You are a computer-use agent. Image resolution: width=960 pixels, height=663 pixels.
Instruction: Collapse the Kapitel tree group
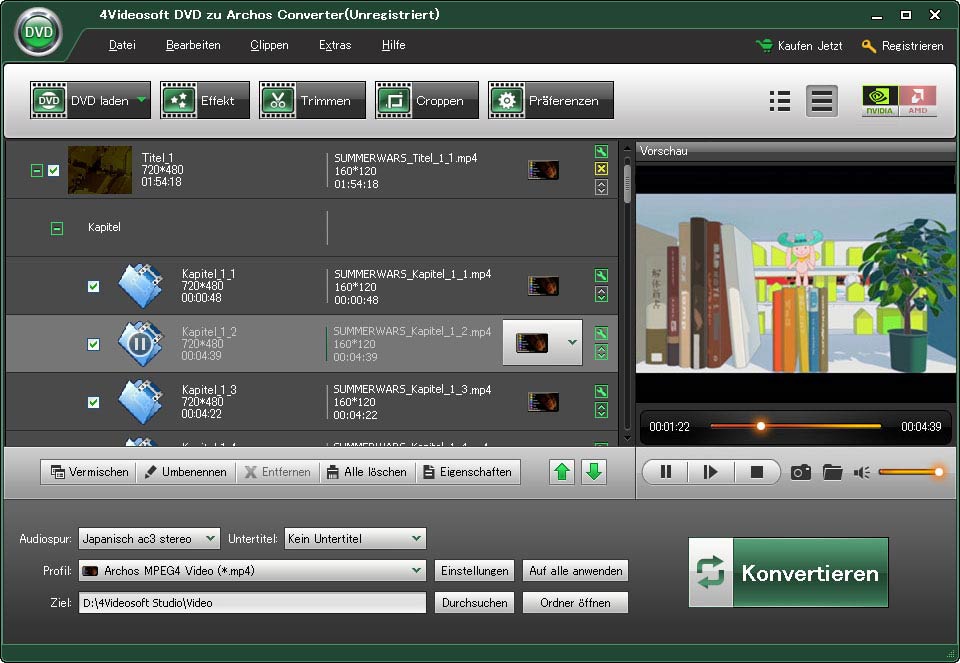pos(57,228)
